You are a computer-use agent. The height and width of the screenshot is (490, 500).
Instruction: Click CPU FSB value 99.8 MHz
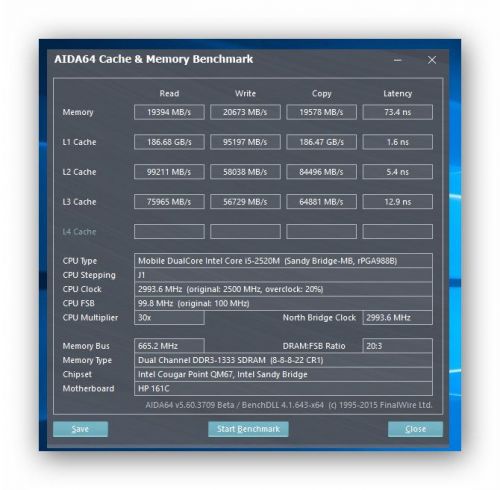click(x=283, y=303)
